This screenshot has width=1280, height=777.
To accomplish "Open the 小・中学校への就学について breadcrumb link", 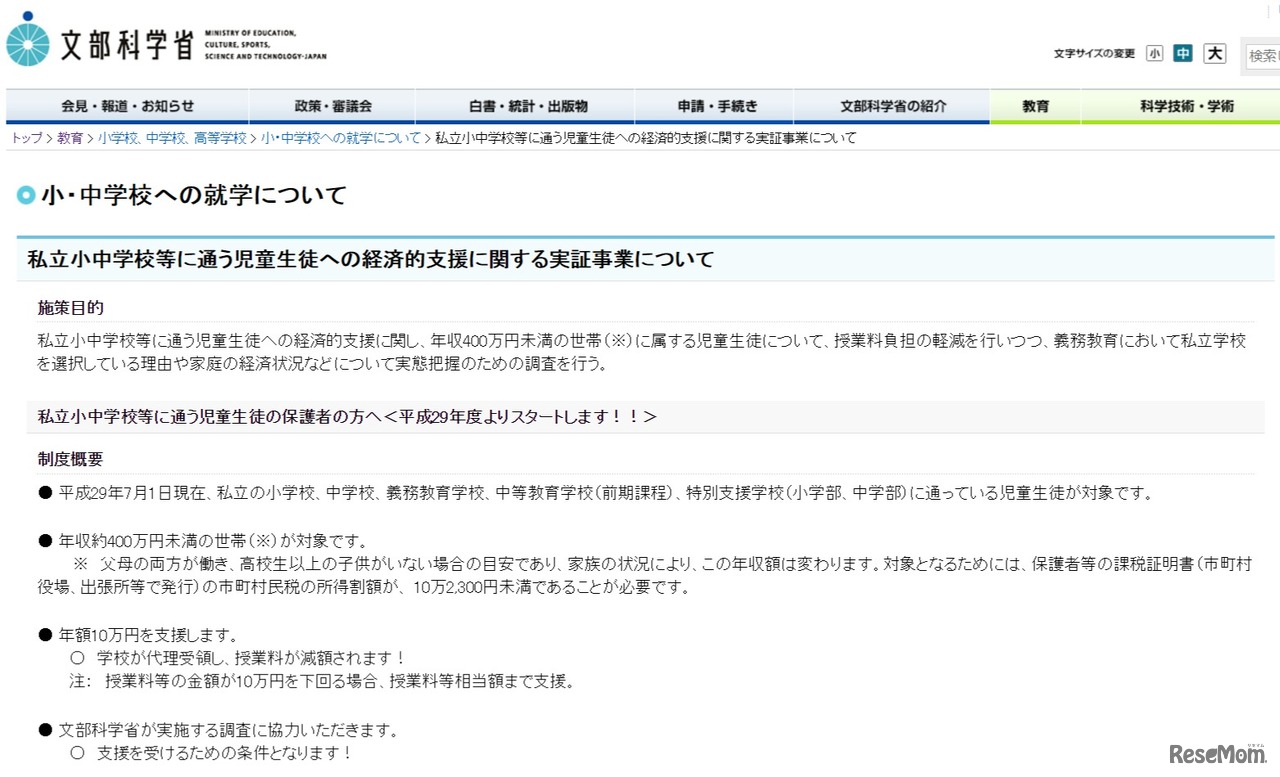I will 340,139.
